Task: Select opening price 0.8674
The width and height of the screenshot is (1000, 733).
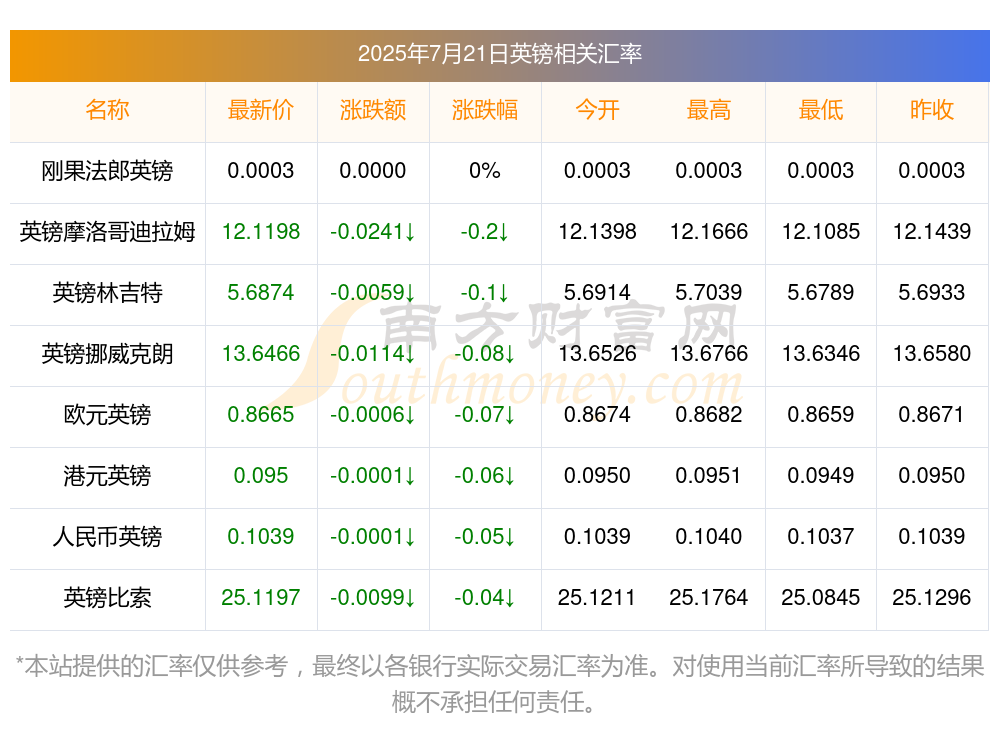Action: point(597,415)
